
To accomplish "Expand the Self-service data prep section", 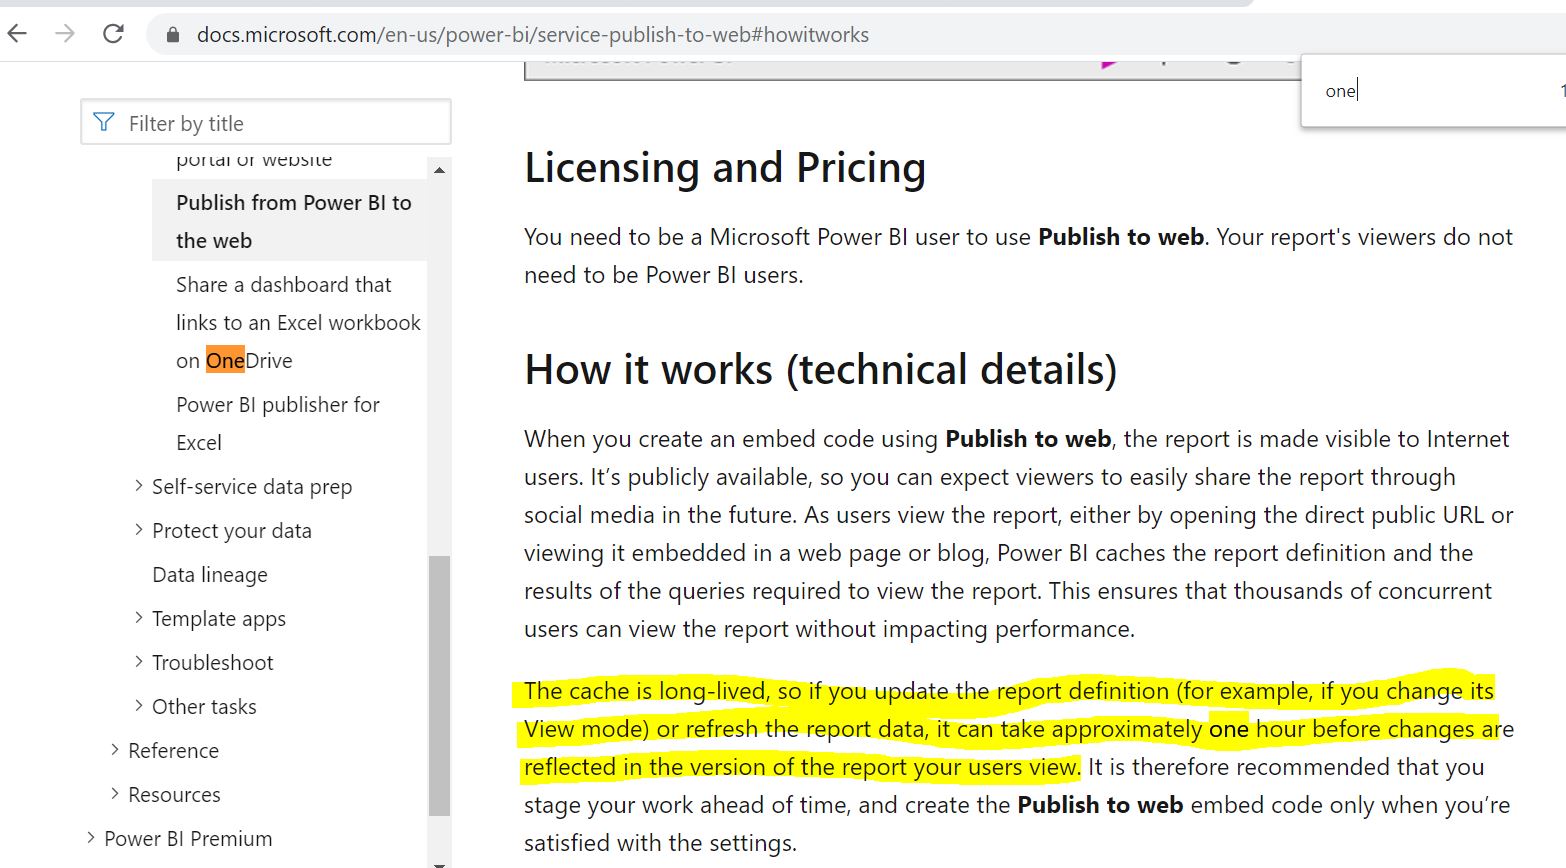I will [x=252, y=487].
